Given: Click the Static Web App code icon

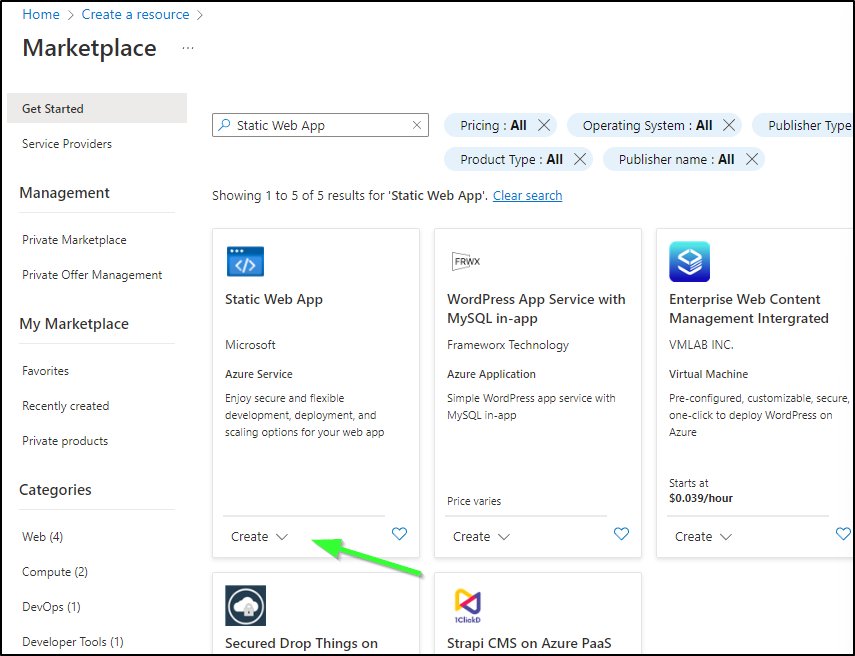Looking at the screenshot, I should (x=245, y=262).
